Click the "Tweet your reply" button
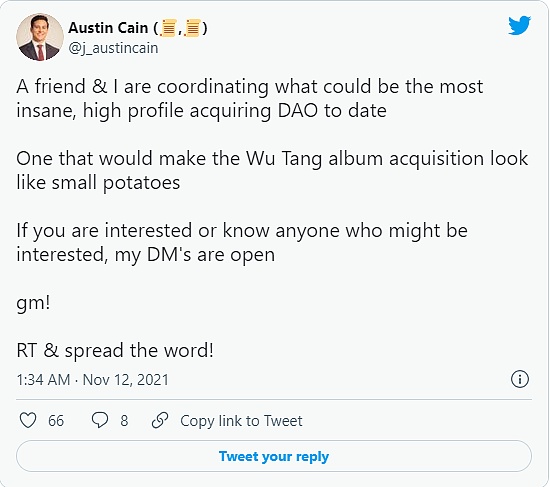This screenshot has height=487, width=550. [274, 456]
